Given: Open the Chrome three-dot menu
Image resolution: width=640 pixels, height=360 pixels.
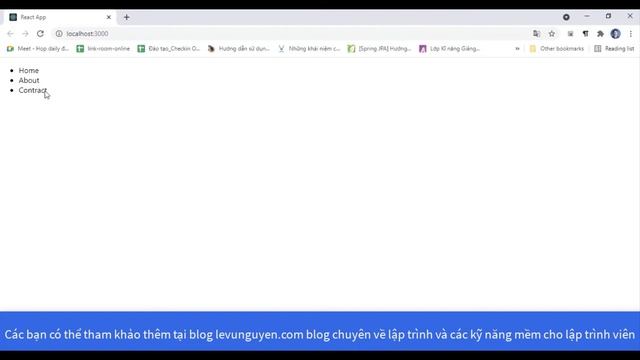Looking at the screenshot, I should (x=631, y=34).
